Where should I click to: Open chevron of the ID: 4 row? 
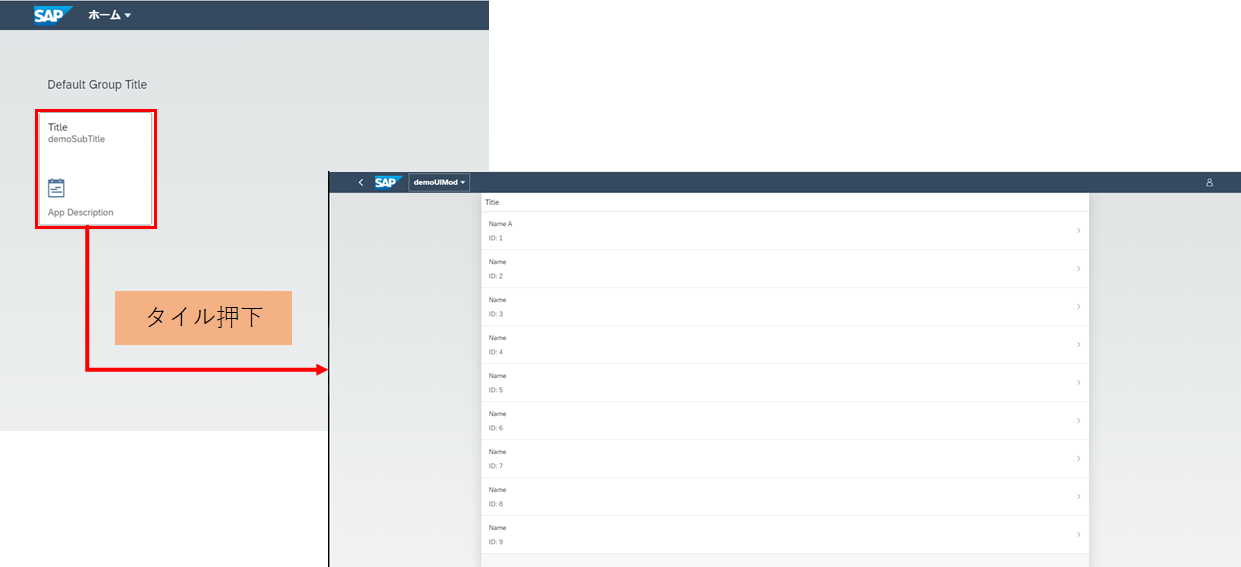pos(1078,345)
